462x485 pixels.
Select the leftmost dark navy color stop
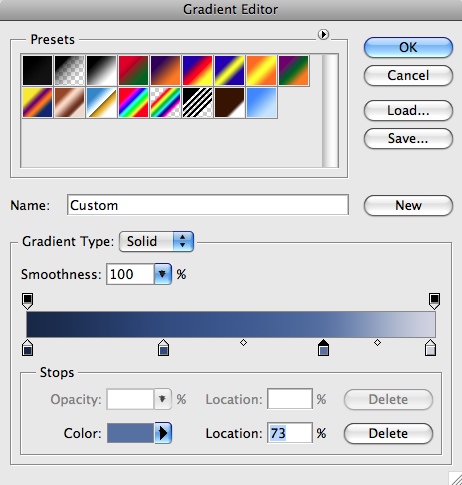coord(27,348)
